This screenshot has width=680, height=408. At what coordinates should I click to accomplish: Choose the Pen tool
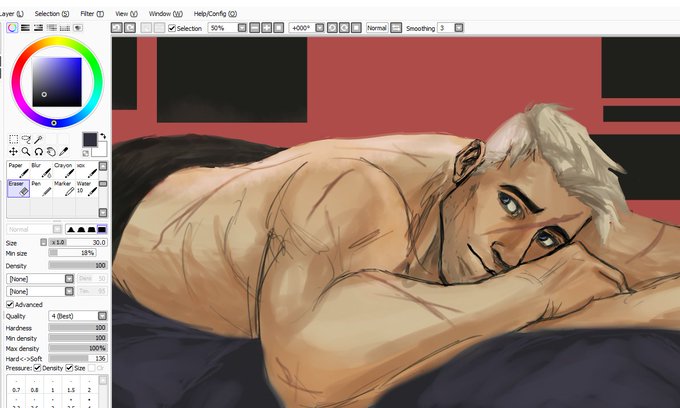click(x=41, y=189)
